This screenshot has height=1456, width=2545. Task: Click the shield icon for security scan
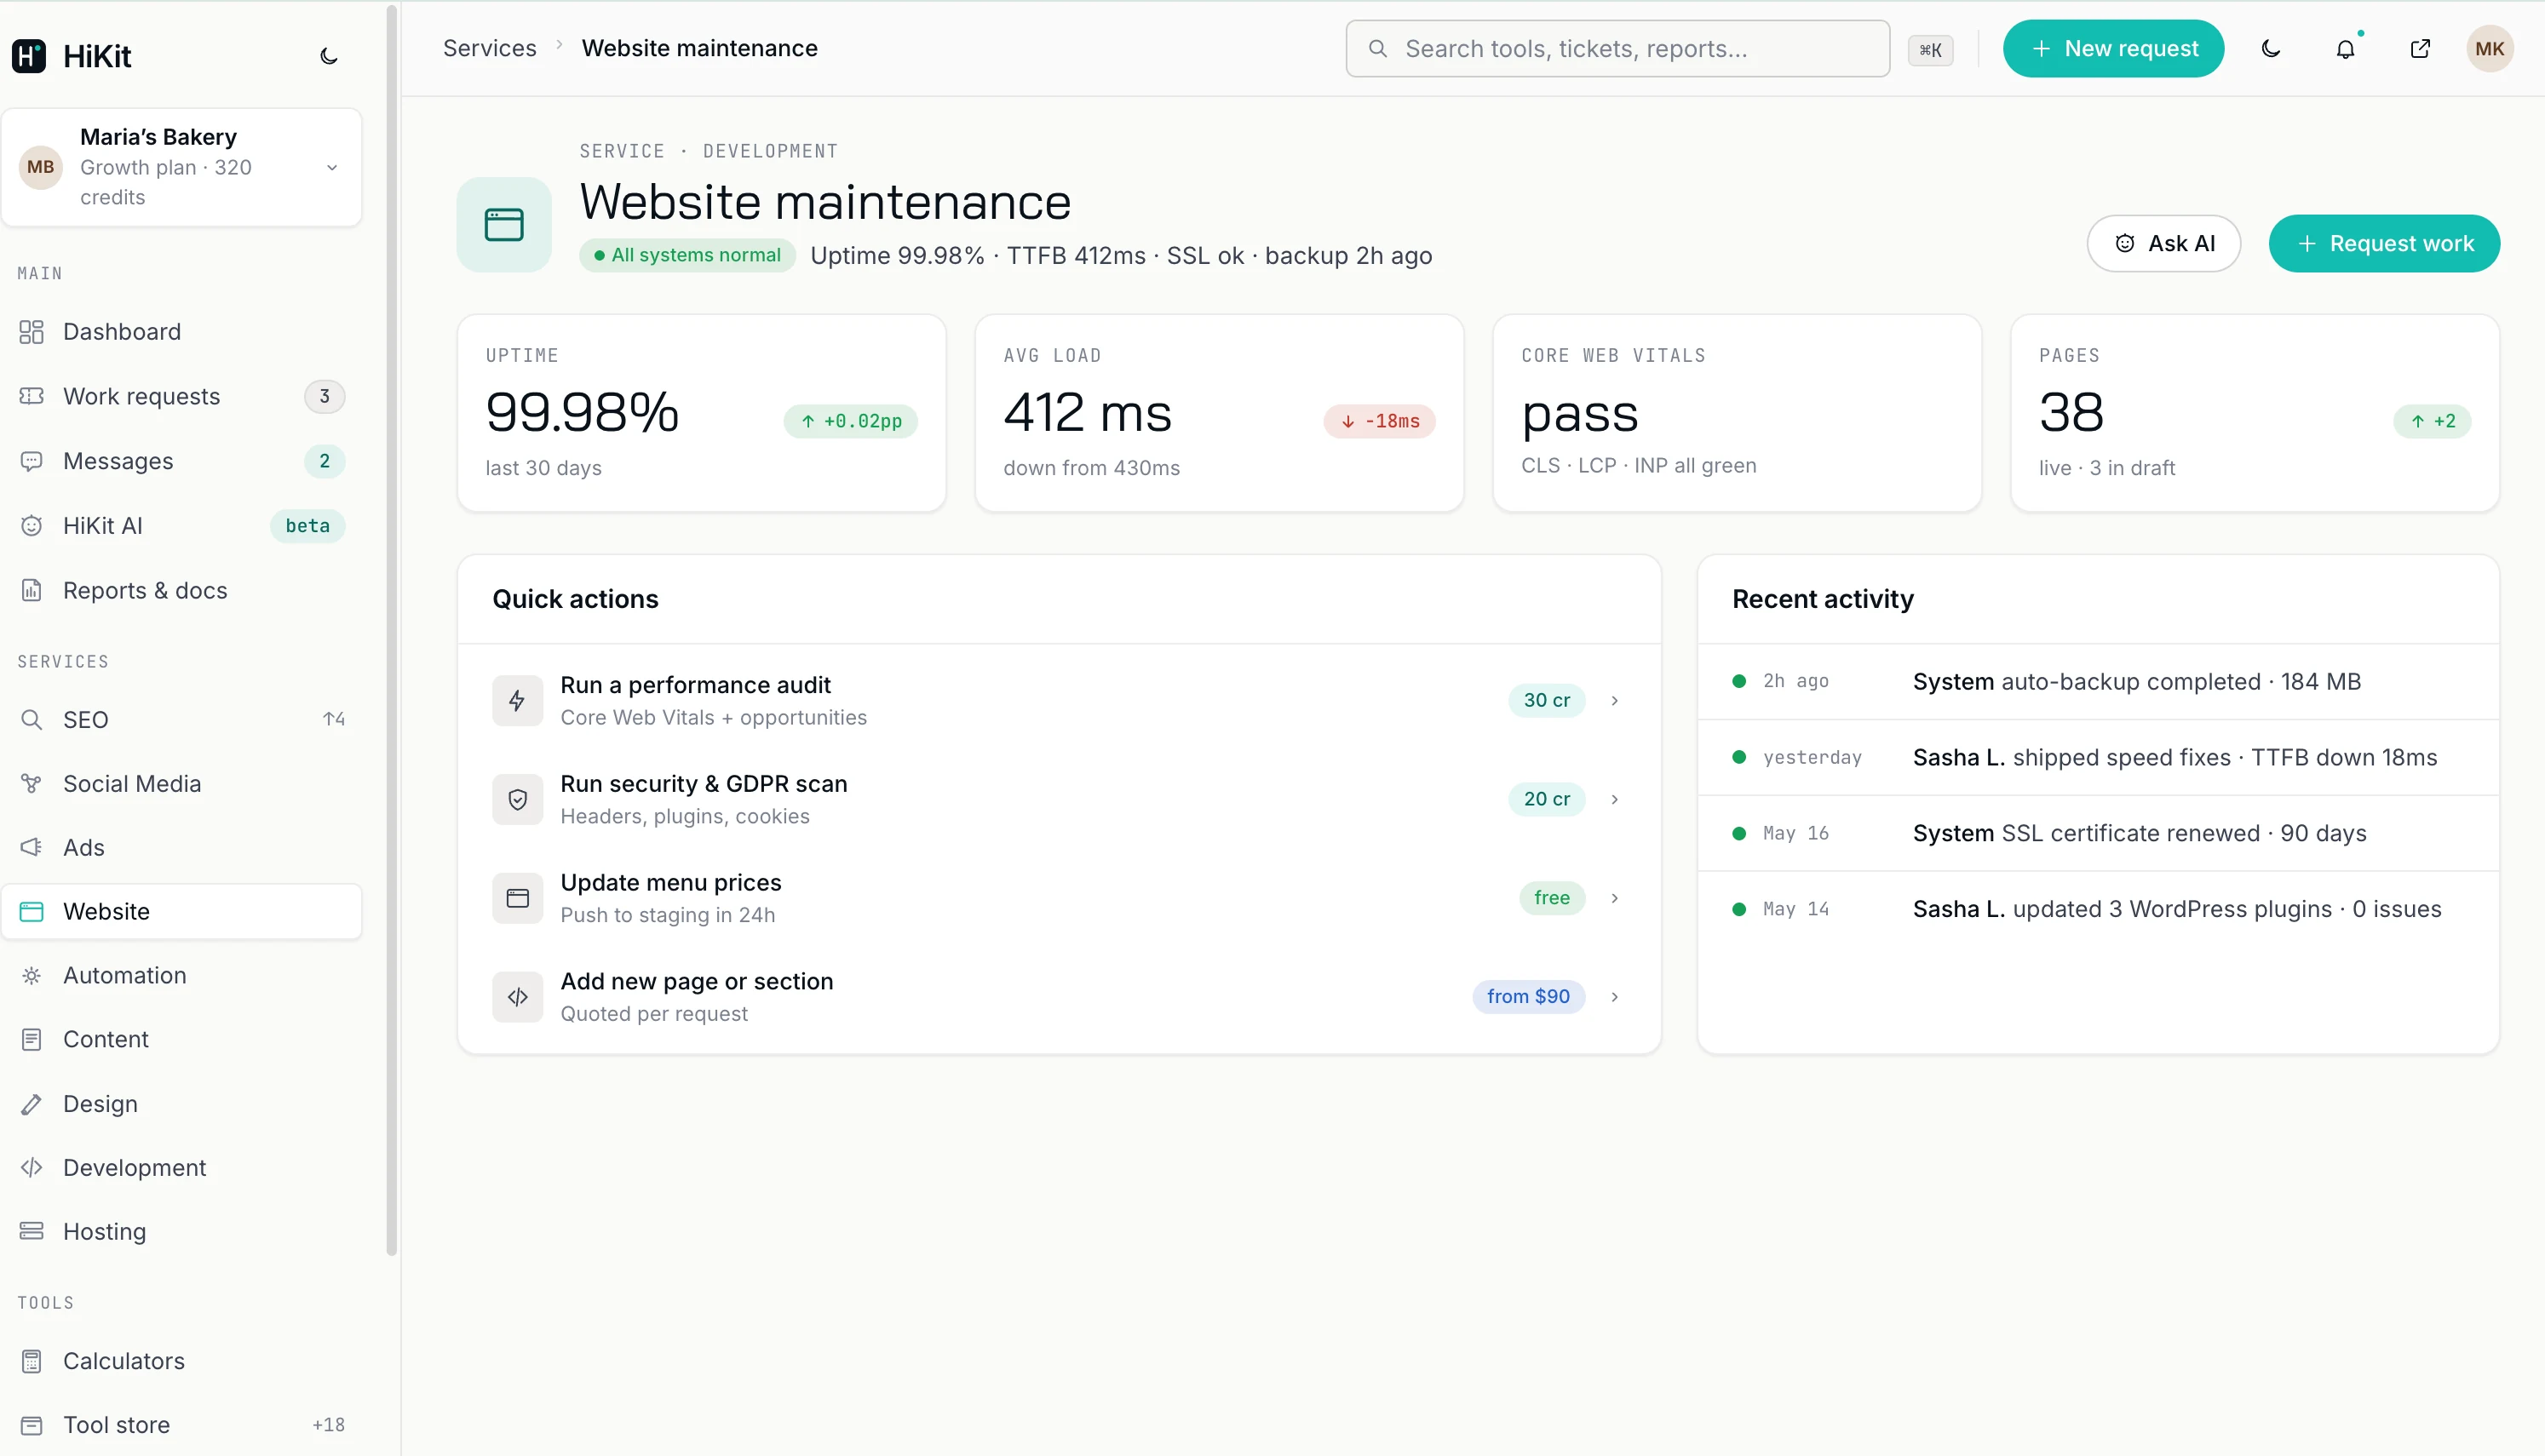click(x=517, y=799)
